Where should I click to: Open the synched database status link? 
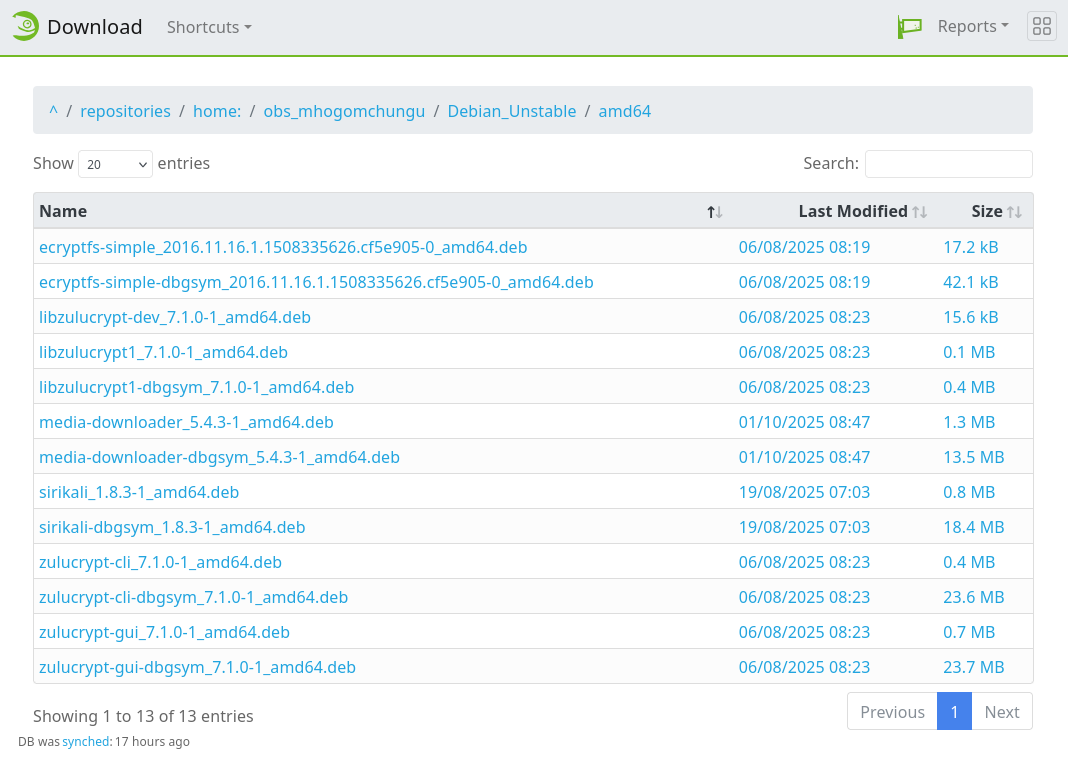85,742
